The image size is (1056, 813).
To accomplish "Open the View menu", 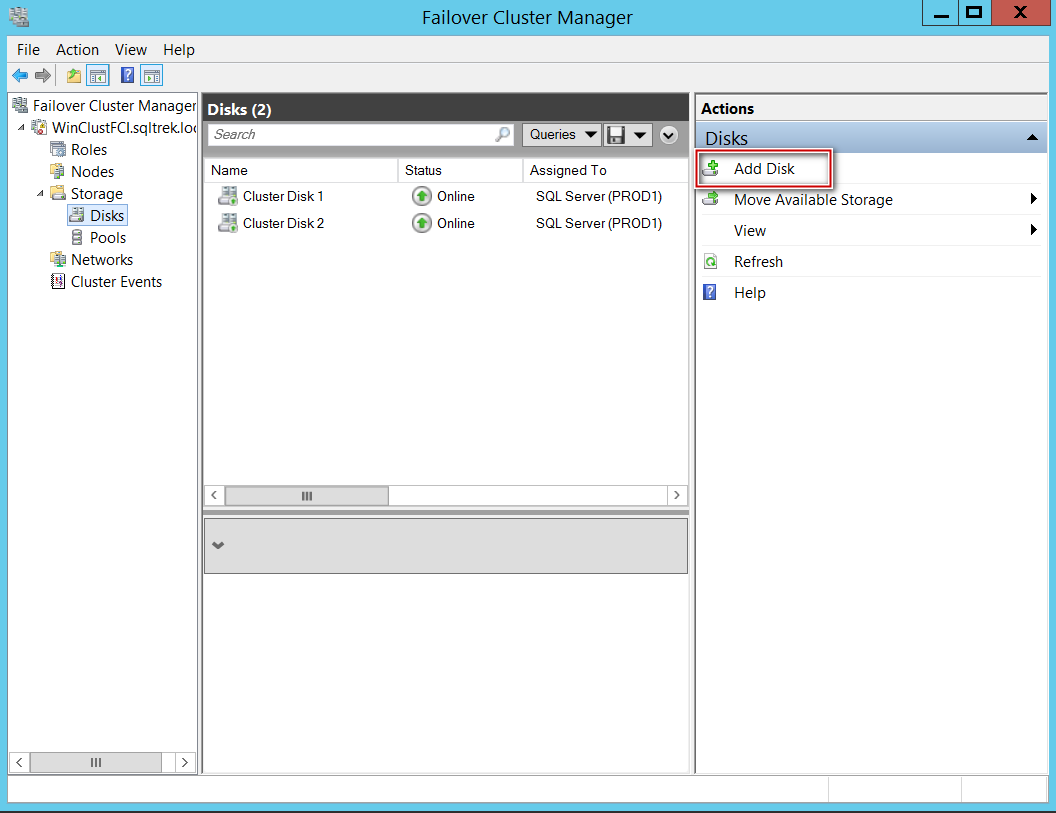I will [131, 50].
